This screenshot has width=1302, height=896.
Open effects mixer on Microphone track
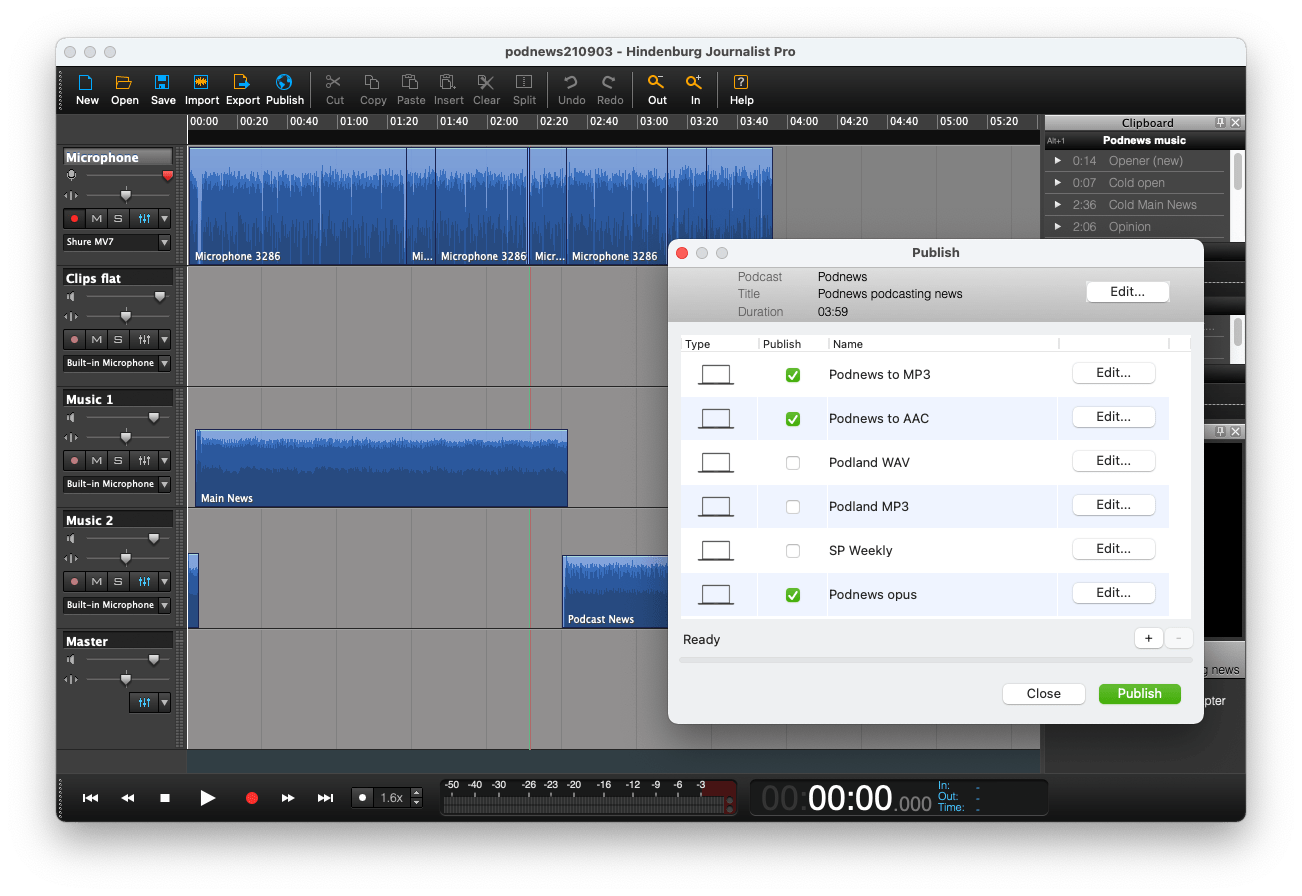point(144,218)
